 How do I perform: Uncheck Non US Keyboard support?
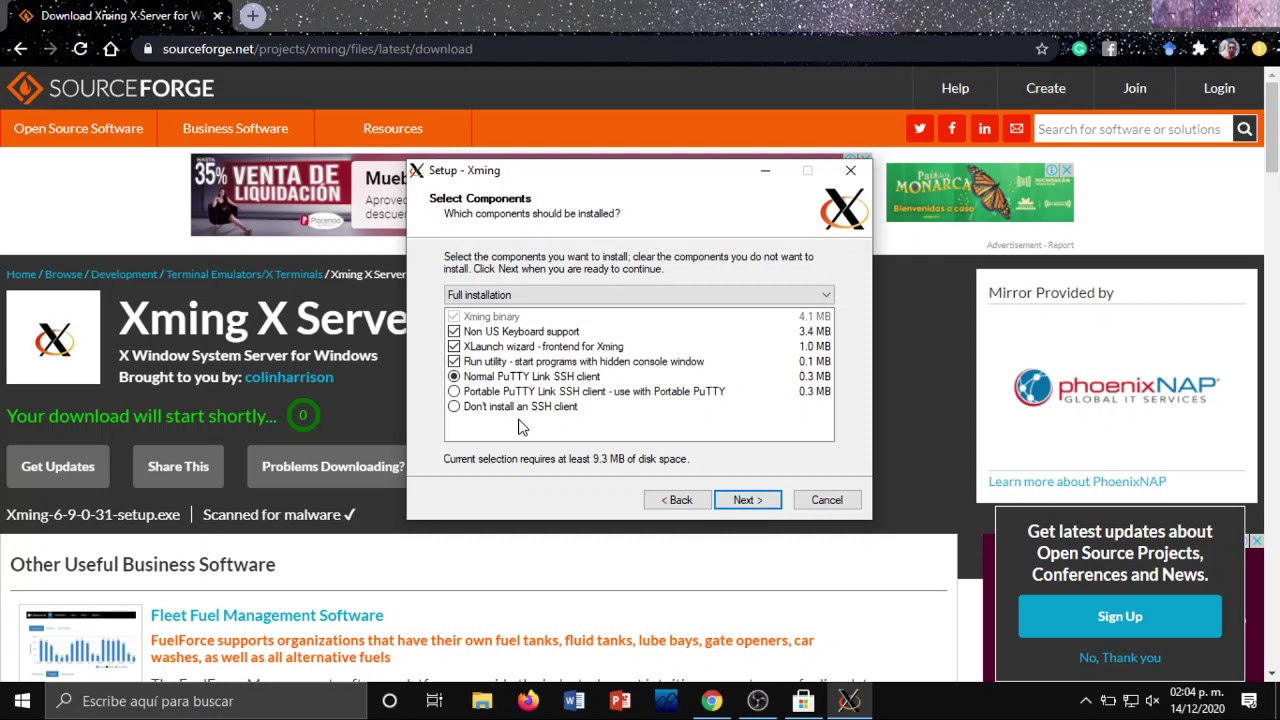[x=454, y=331]
